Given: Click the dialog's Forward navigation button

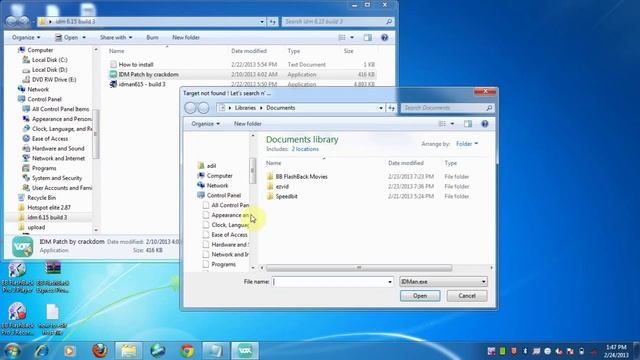Looking at the screenshot, I should point(203,108).
